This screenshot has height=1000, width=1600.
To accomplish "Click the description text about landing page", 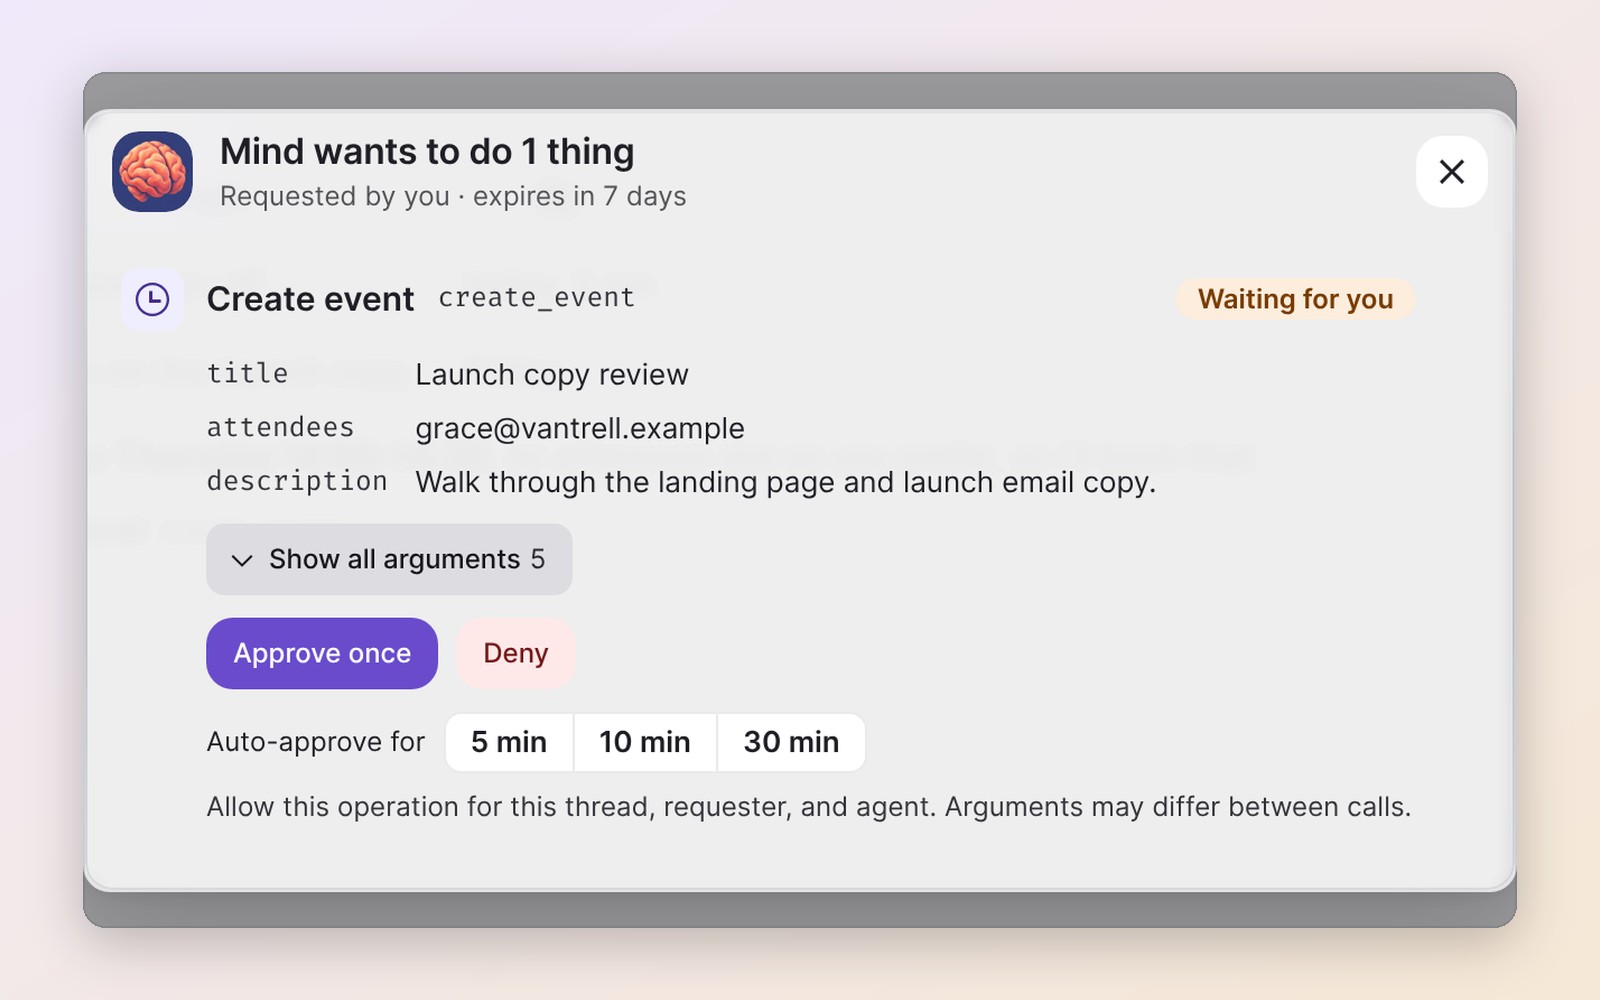I will tap(786, 482).
